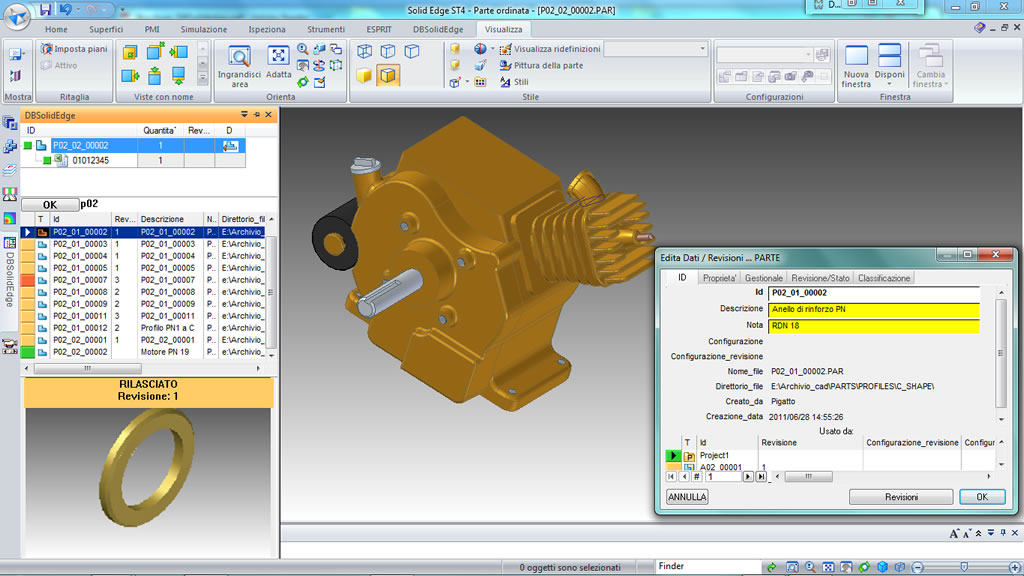Click ANNULLA in Edita Dati dialog
1024x576 pixels.
[x=687, y=497]
